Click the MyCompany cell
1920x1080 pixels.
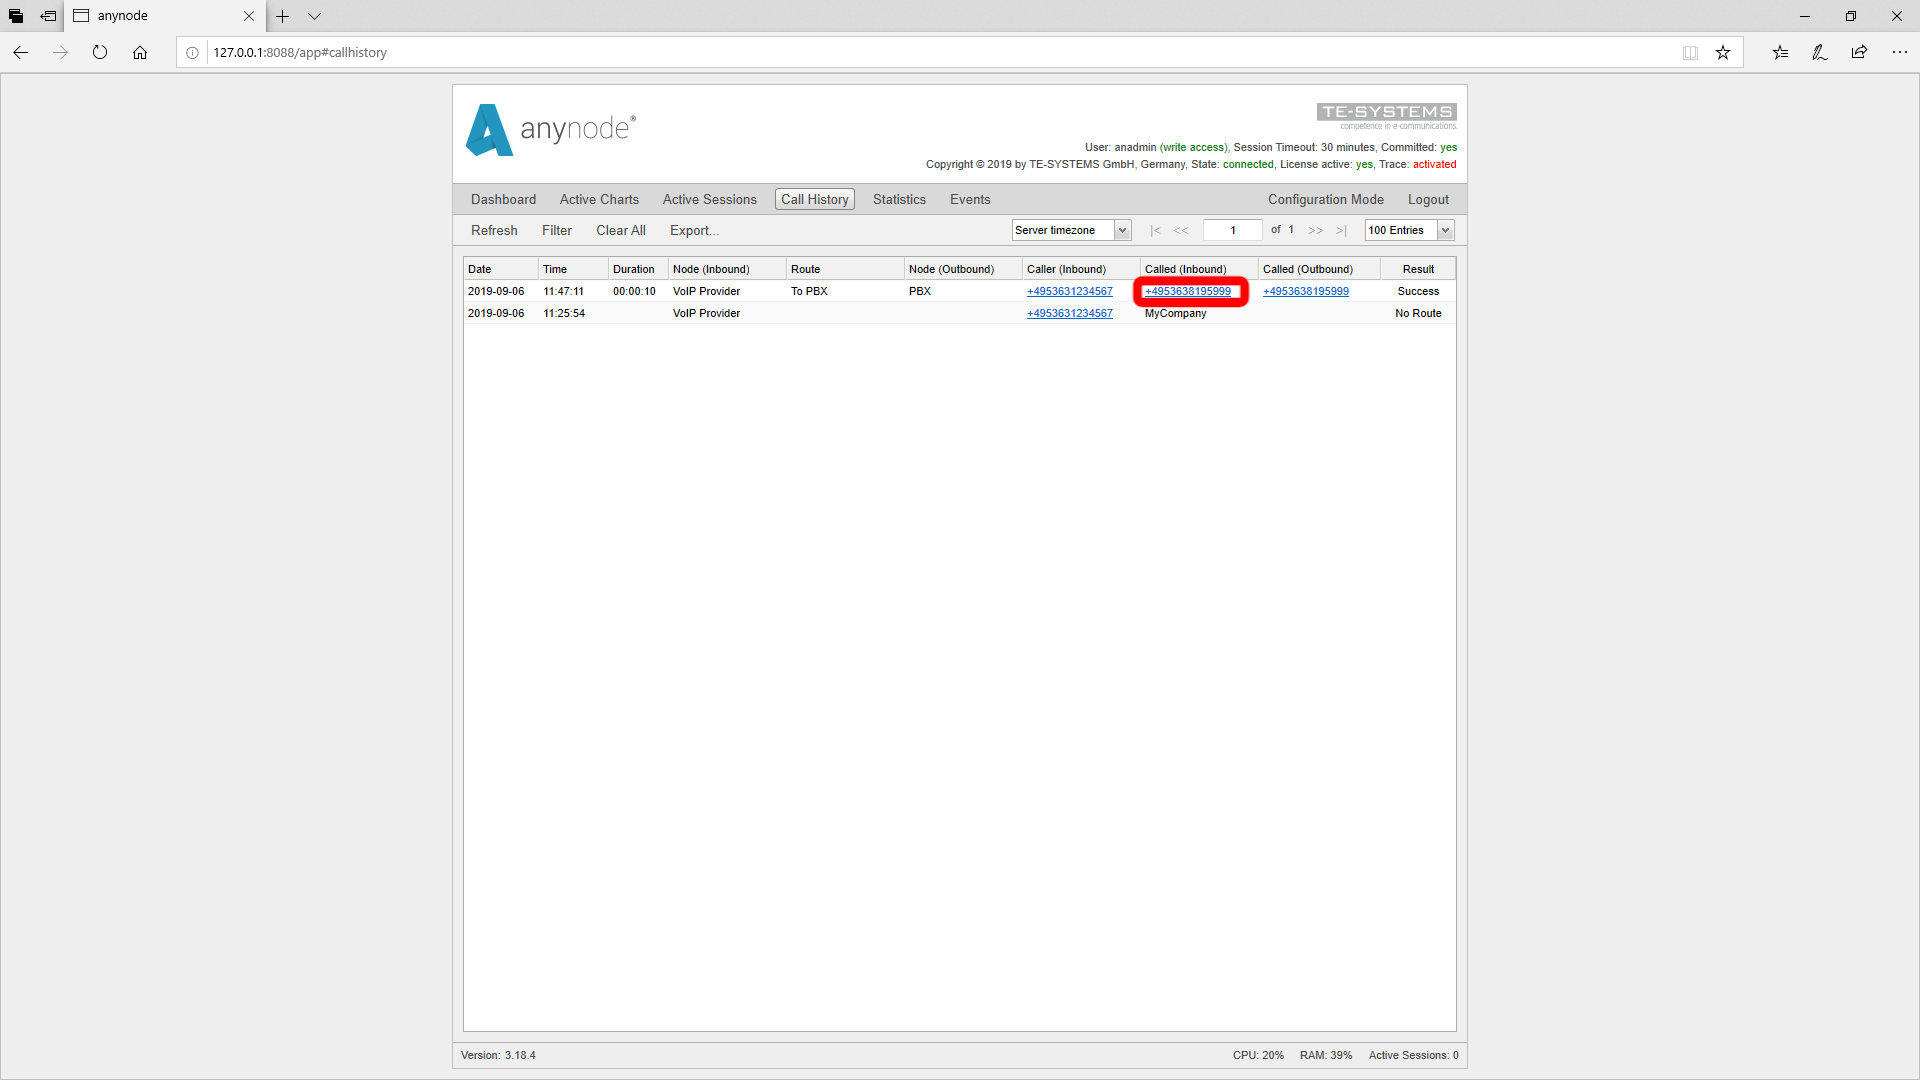pyautogui.click(x=1175, y=313)
